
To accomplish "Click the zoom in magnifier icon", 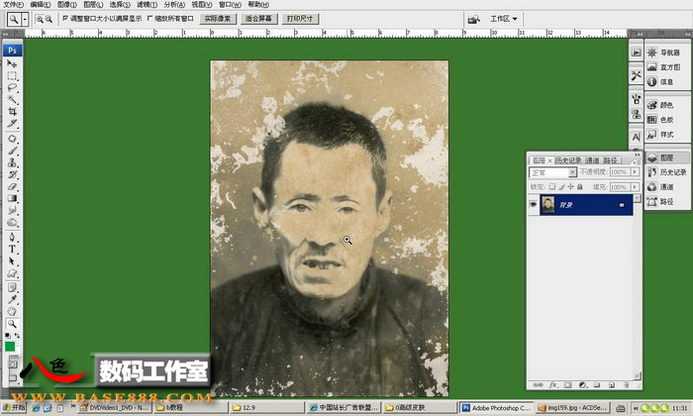I will coord(40,19).
